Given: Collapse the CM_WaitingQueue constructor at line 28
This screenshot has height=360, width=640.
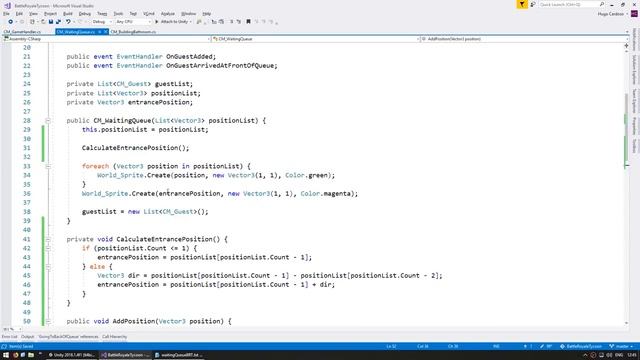Looking at the screenshot, I should [48, 121].
